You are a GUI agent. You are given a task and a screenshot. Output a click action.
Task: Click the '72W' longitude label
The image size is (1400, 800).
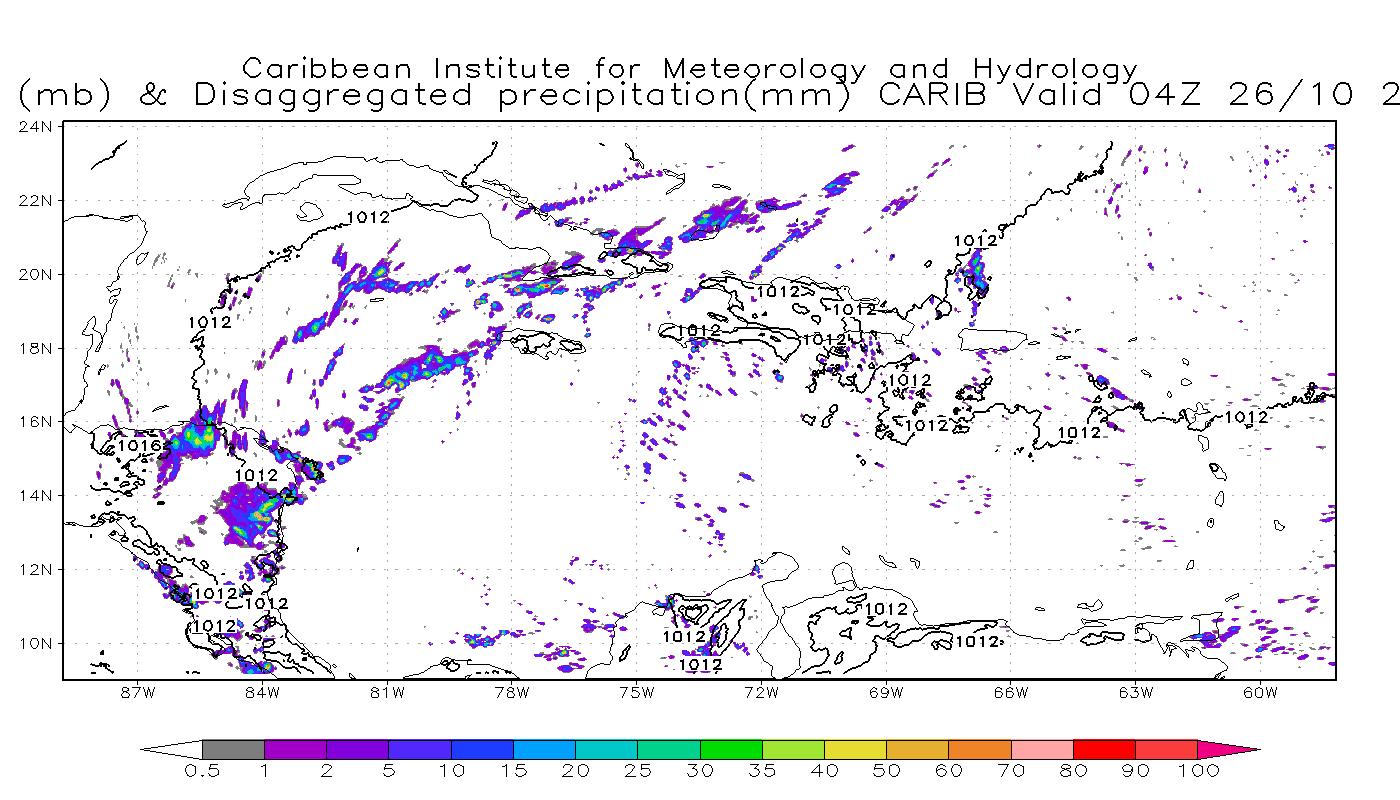coord(761,693)
